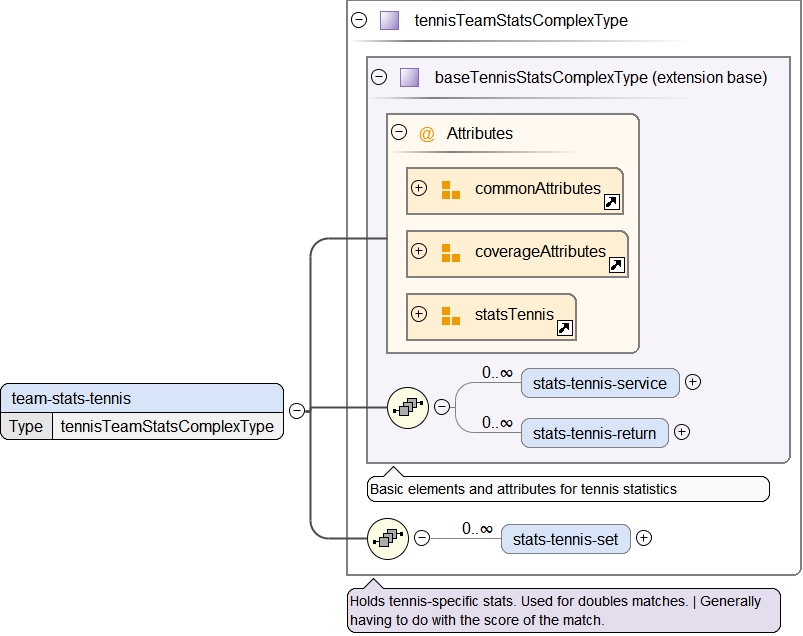Select the team-stats-tennis root element
This screenshot has height=636, width=803.
(141, 398)
